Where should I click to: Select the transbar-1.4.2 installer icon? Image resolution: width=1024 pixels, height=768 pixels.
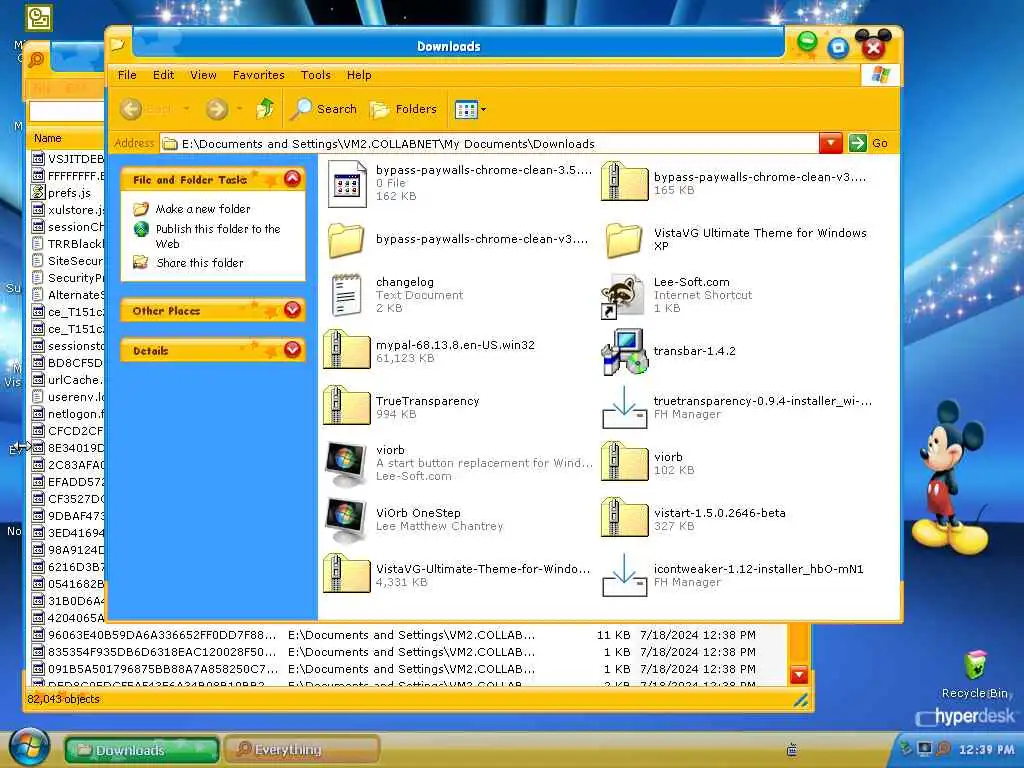624,351
